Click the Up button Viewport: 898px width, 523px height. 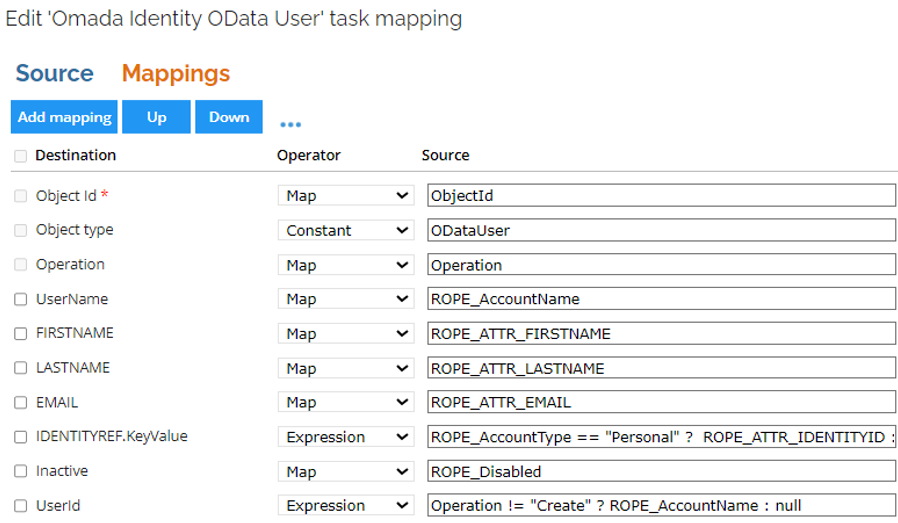[x=156, y=117]
